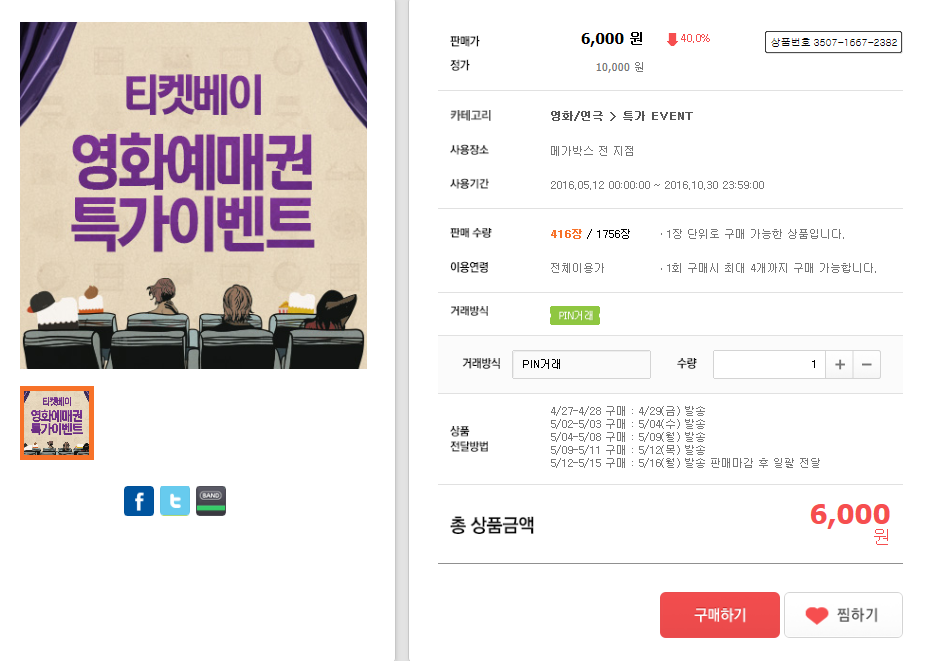
Task: Increase quantity with the plus button
Action: pos(840,365)
